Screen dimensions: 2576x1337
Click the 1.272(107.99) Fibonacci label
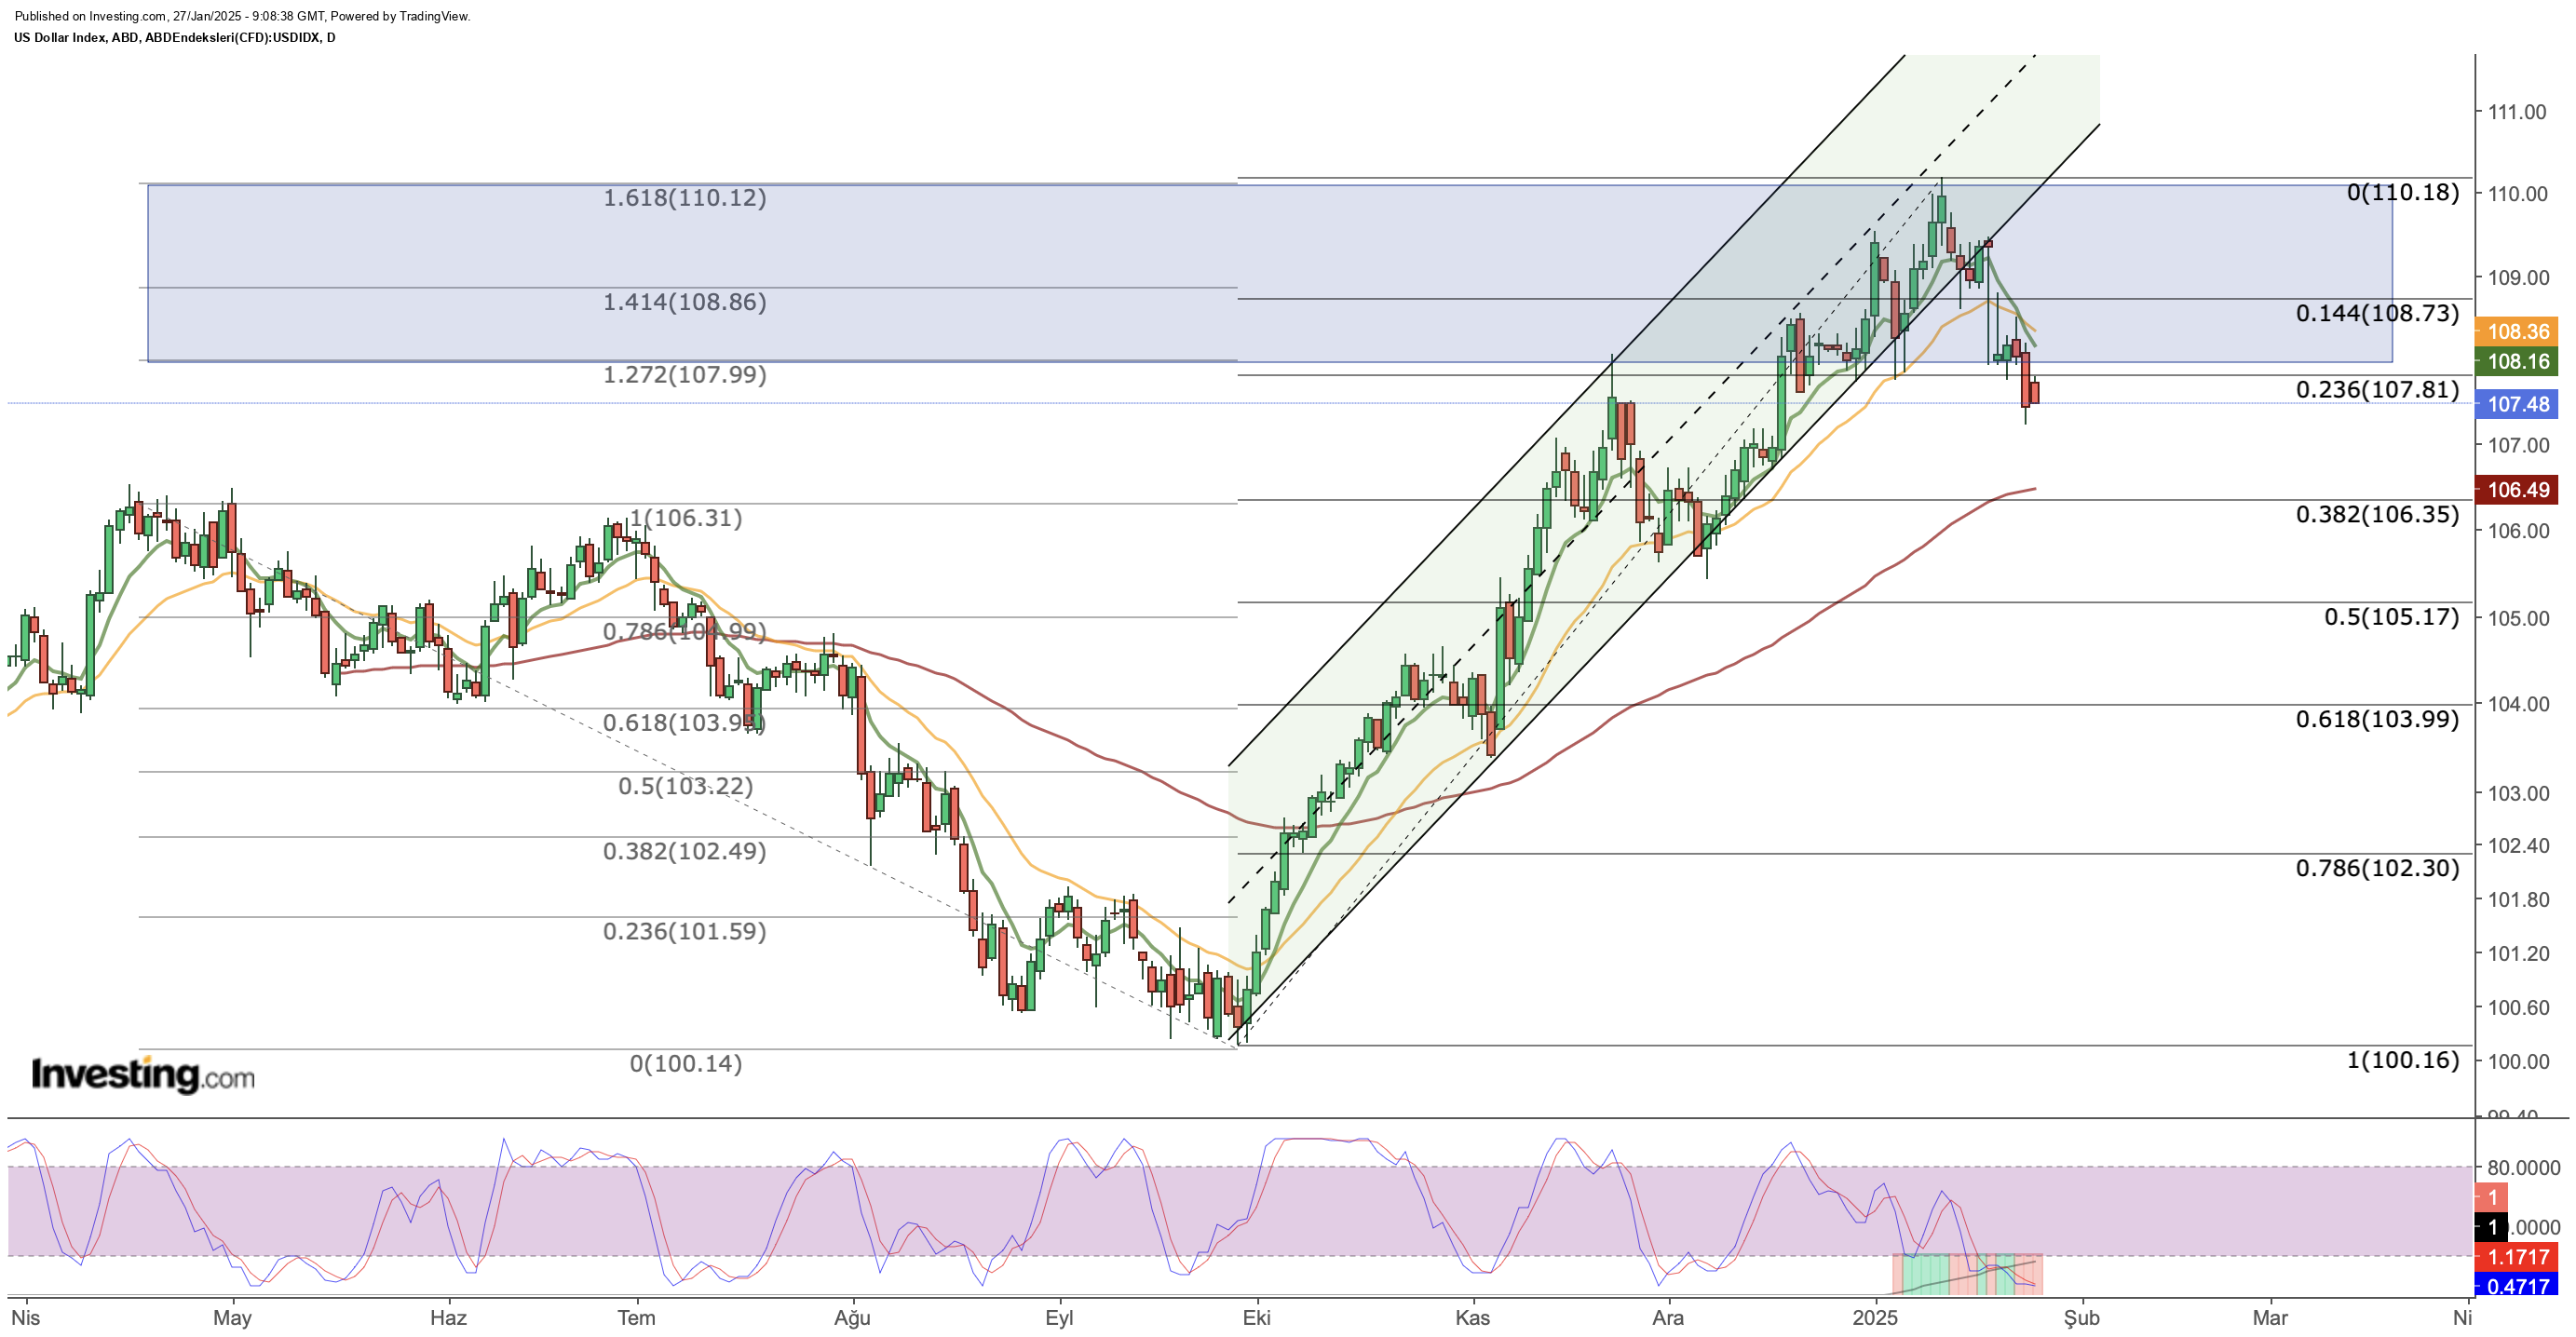(684, 375)
